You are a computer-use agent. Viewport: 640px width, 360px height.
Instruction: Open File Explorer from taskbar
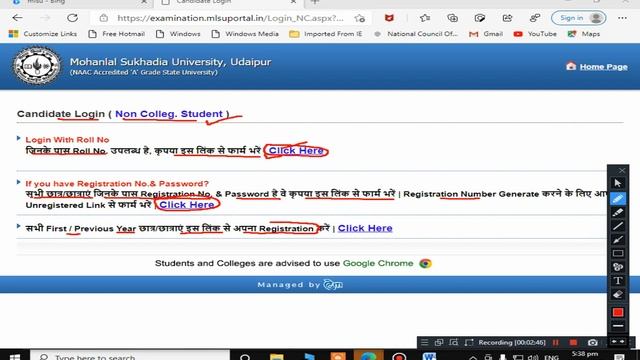[277, 356]
